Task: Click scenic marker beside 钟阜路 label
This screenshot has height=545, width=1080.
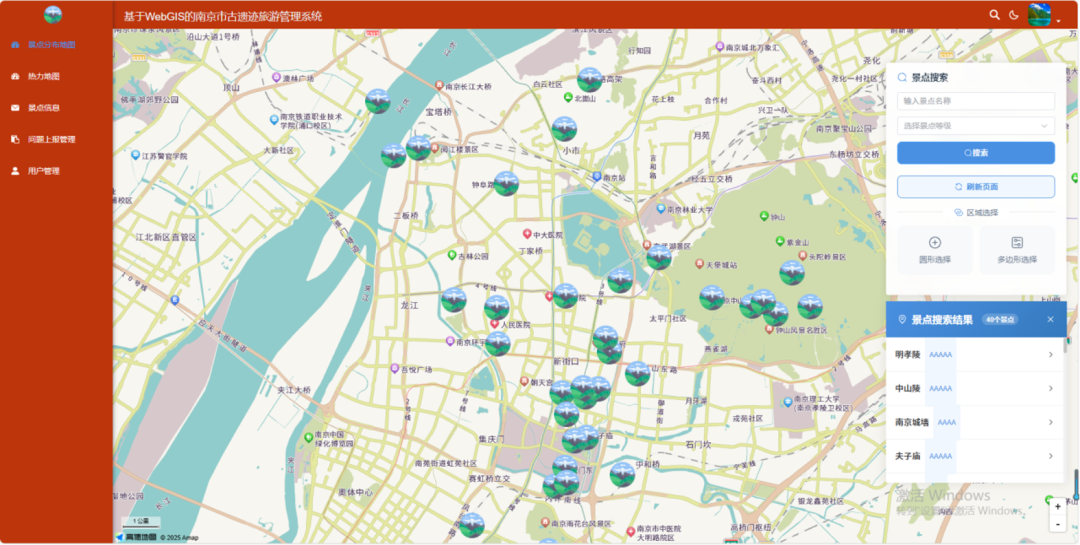Action: [506, 184]
